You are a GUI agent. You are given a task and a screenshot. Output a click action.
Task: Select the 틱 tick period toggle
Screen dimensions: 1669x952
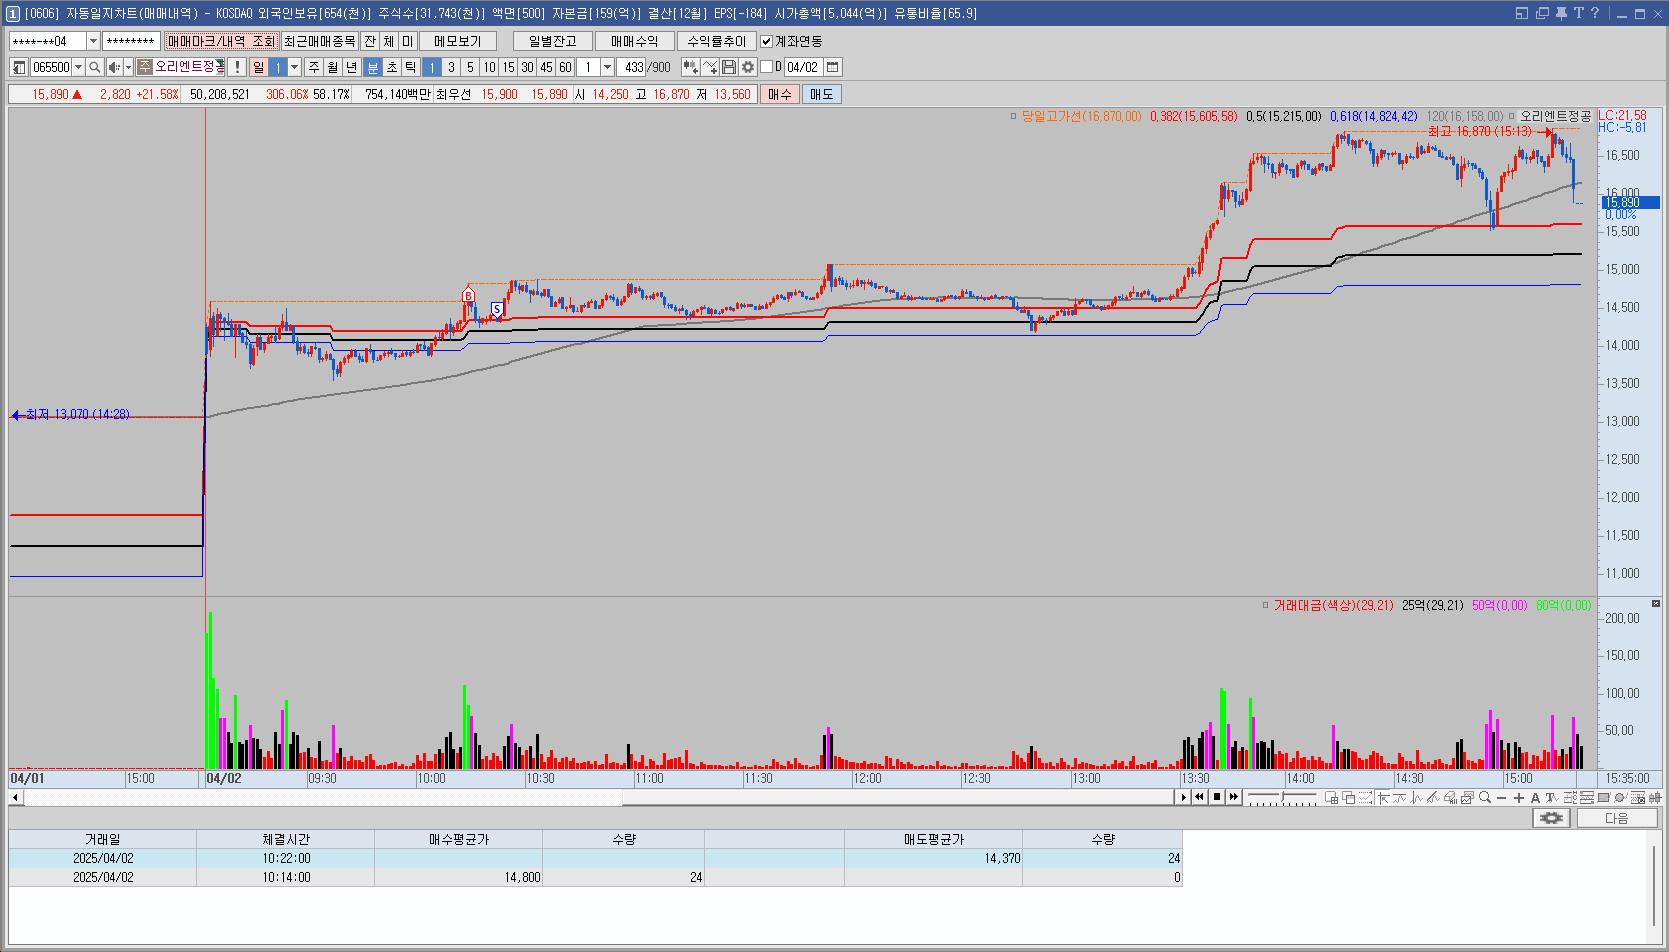click(411, 67)
